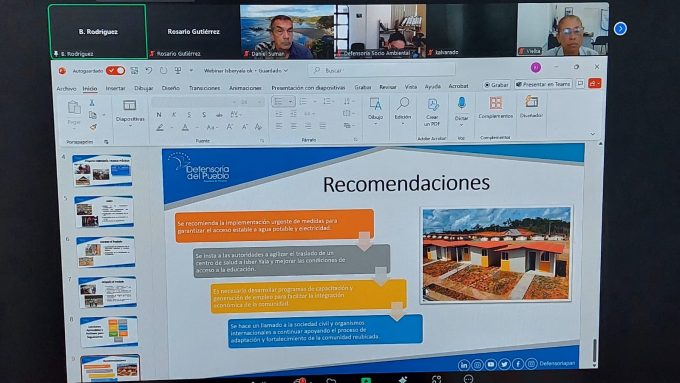Select slide 7 thumbnail

107,292
